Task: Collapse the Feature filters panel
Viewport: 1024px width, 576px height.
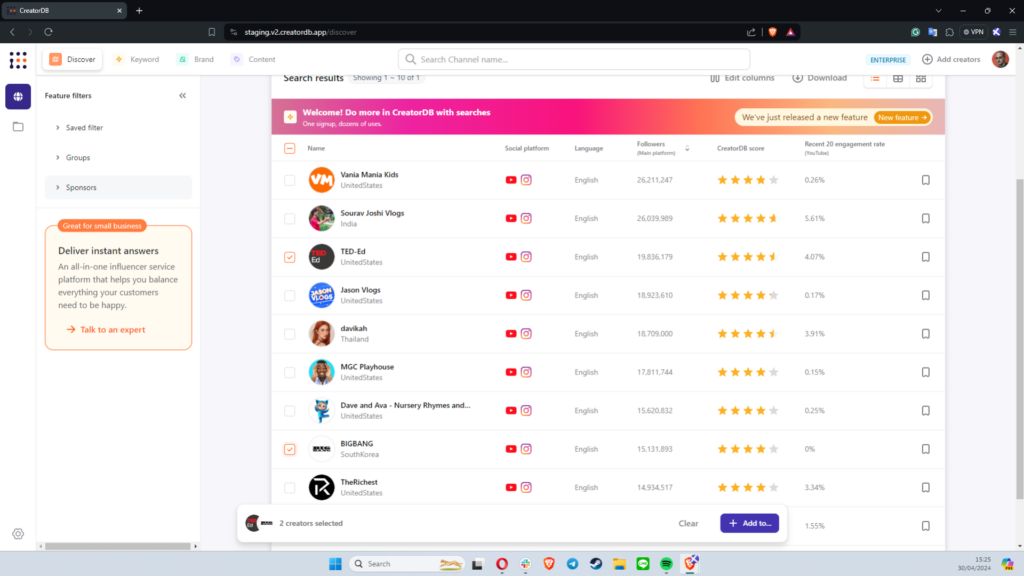Action: (182, 95)
